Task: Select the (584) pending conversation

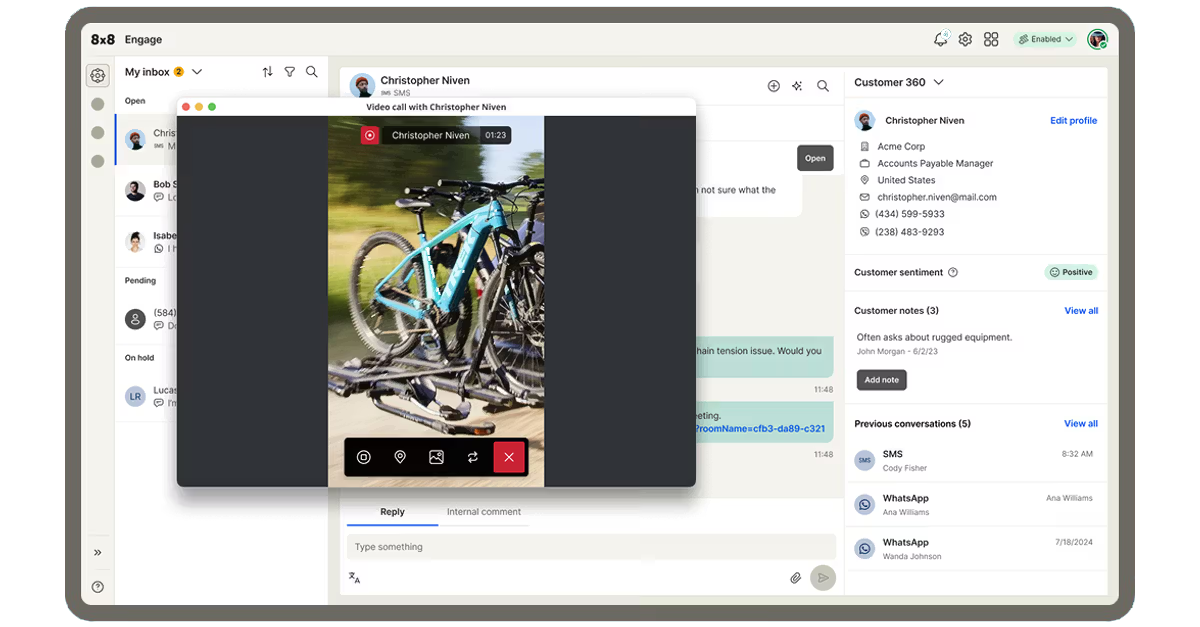Action: [x=147, y=319]
